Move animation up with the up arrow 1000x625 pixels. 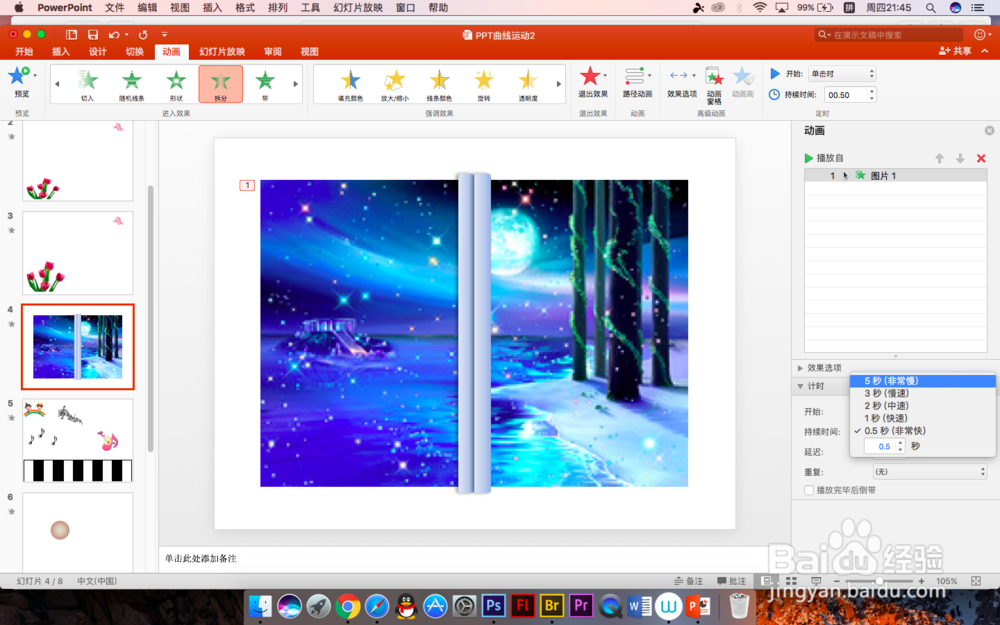tap(939, 158)
